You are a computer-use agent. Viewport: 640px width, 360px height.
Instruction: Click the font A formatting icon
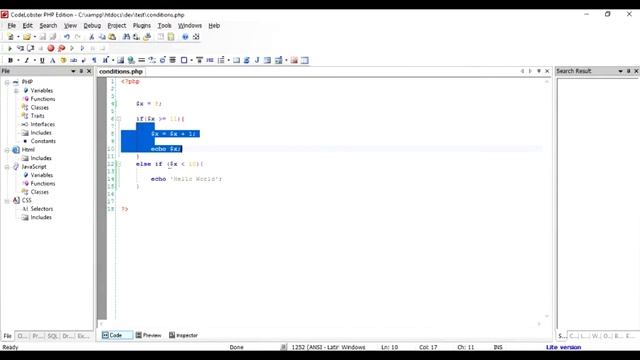pos(52,60)
